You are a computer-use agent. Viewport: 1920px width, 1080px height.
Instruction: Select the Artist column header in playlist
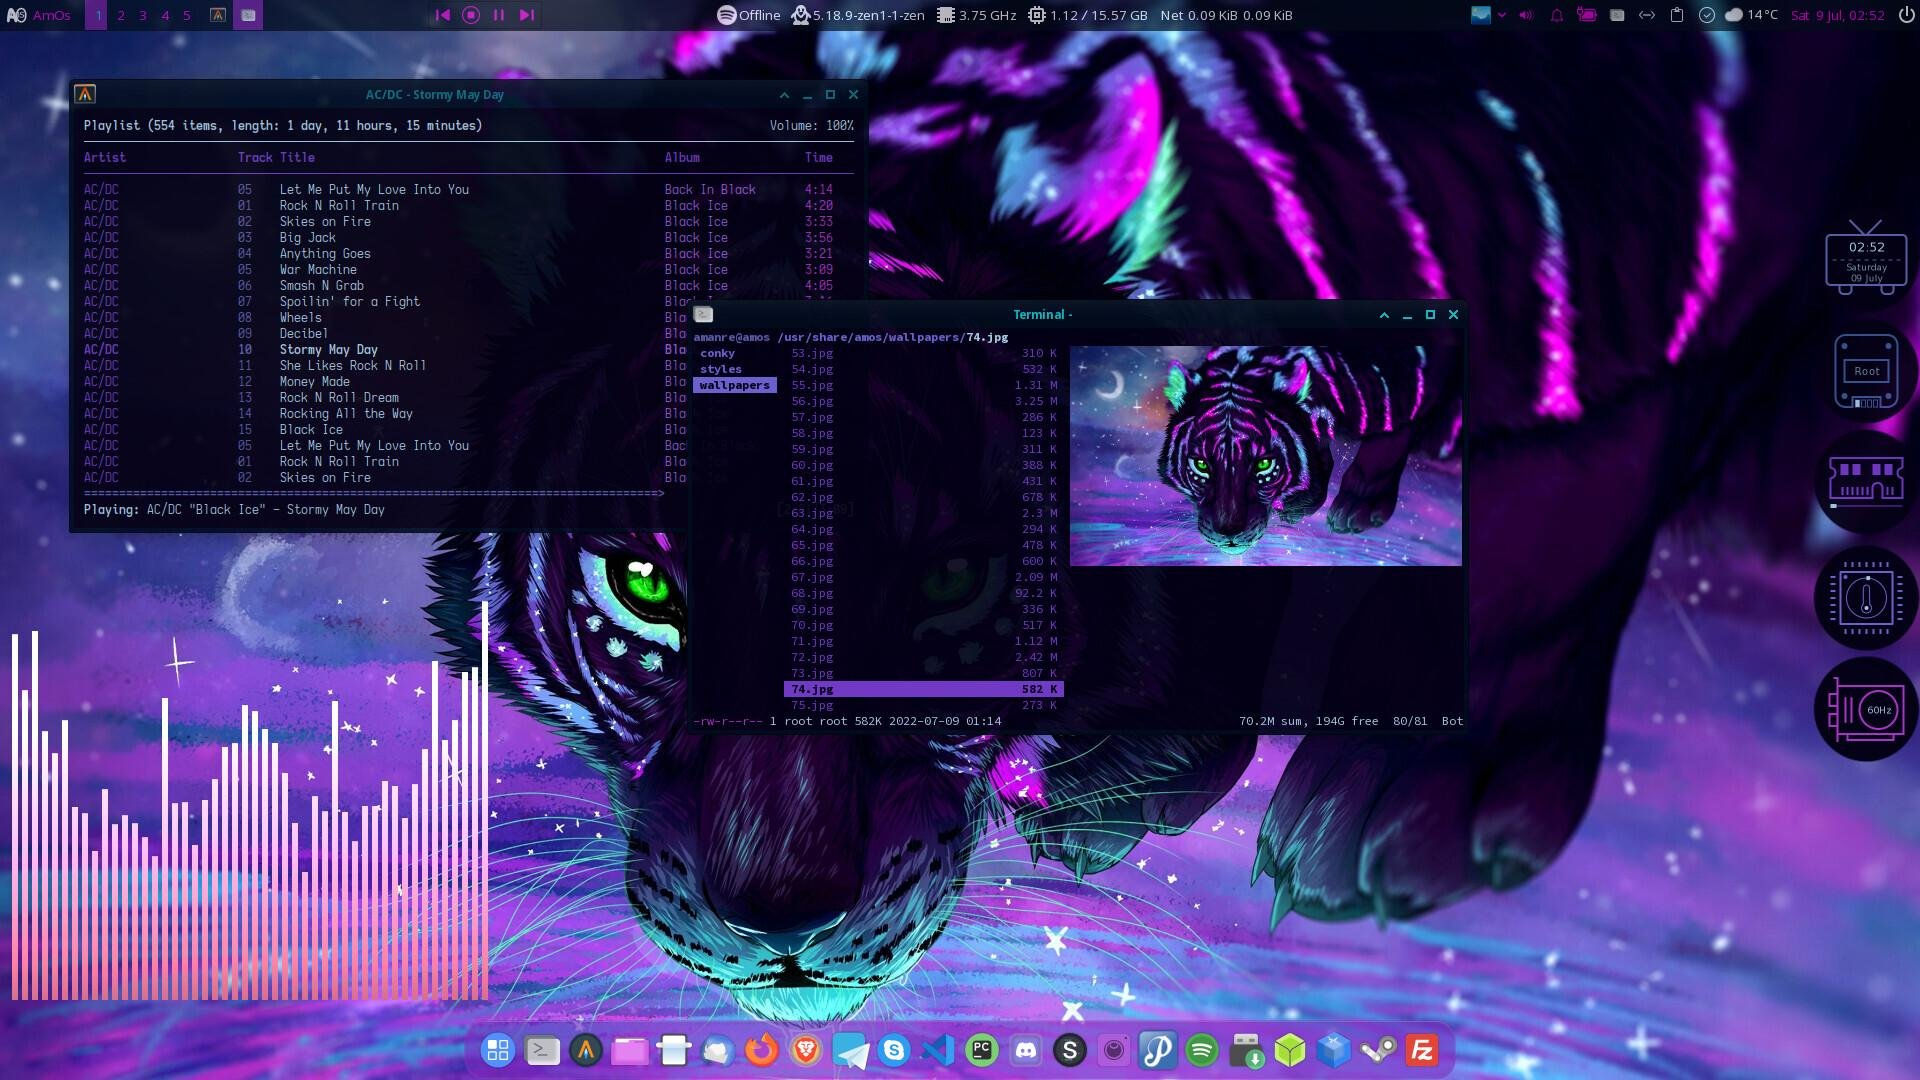coord(105,157)
